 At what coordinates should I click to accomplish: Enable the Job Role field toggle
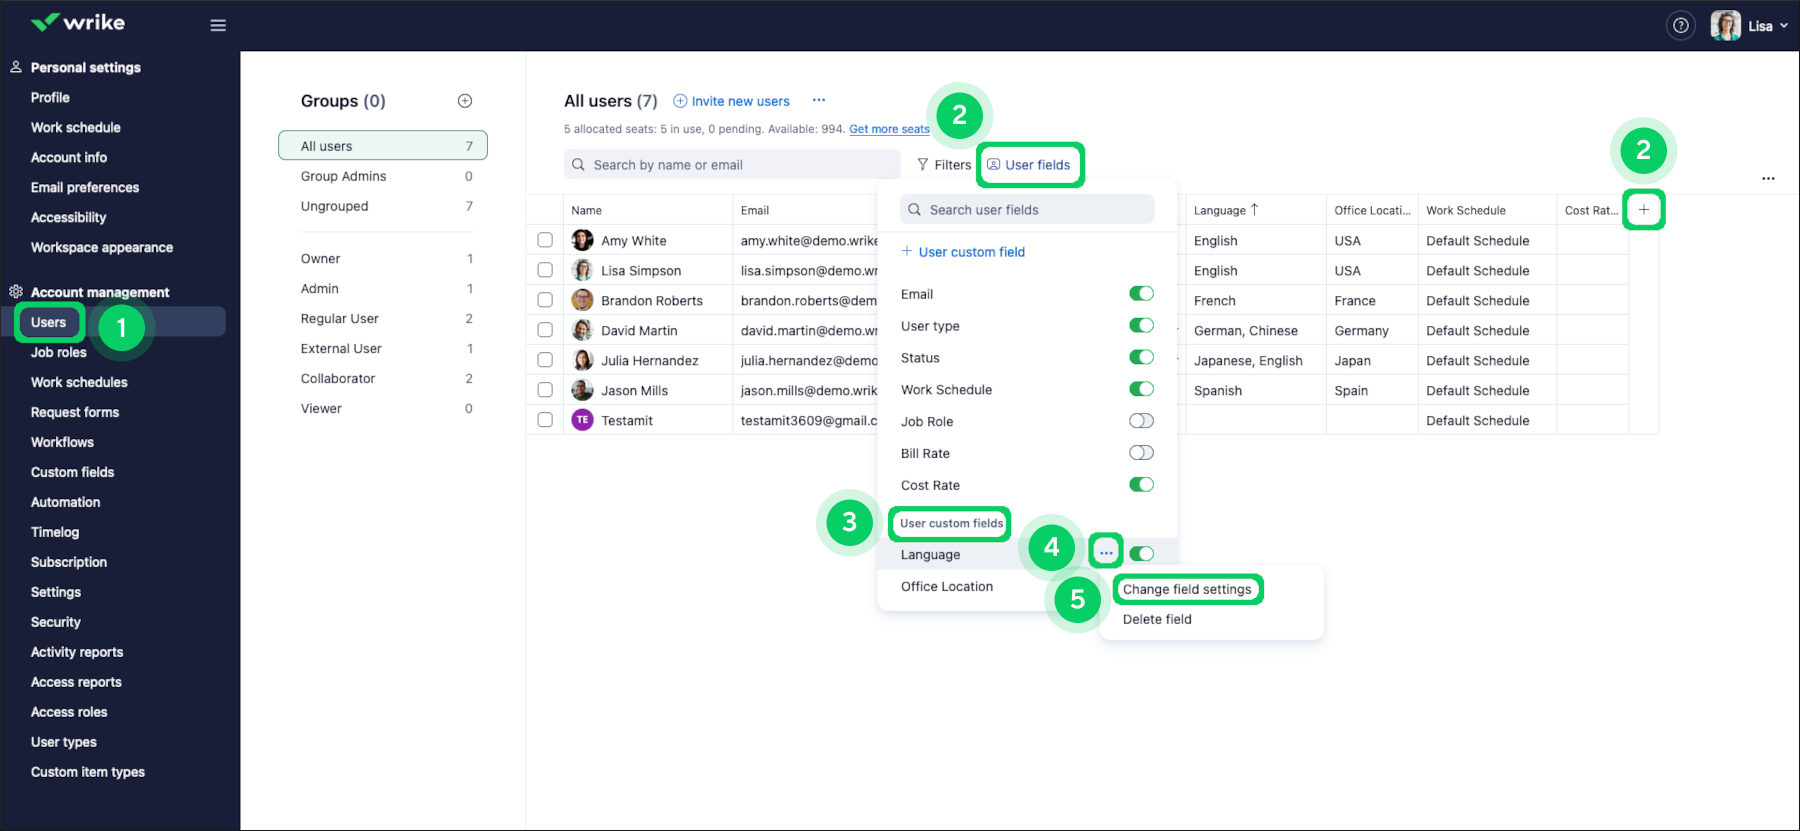pos(1141,421)
